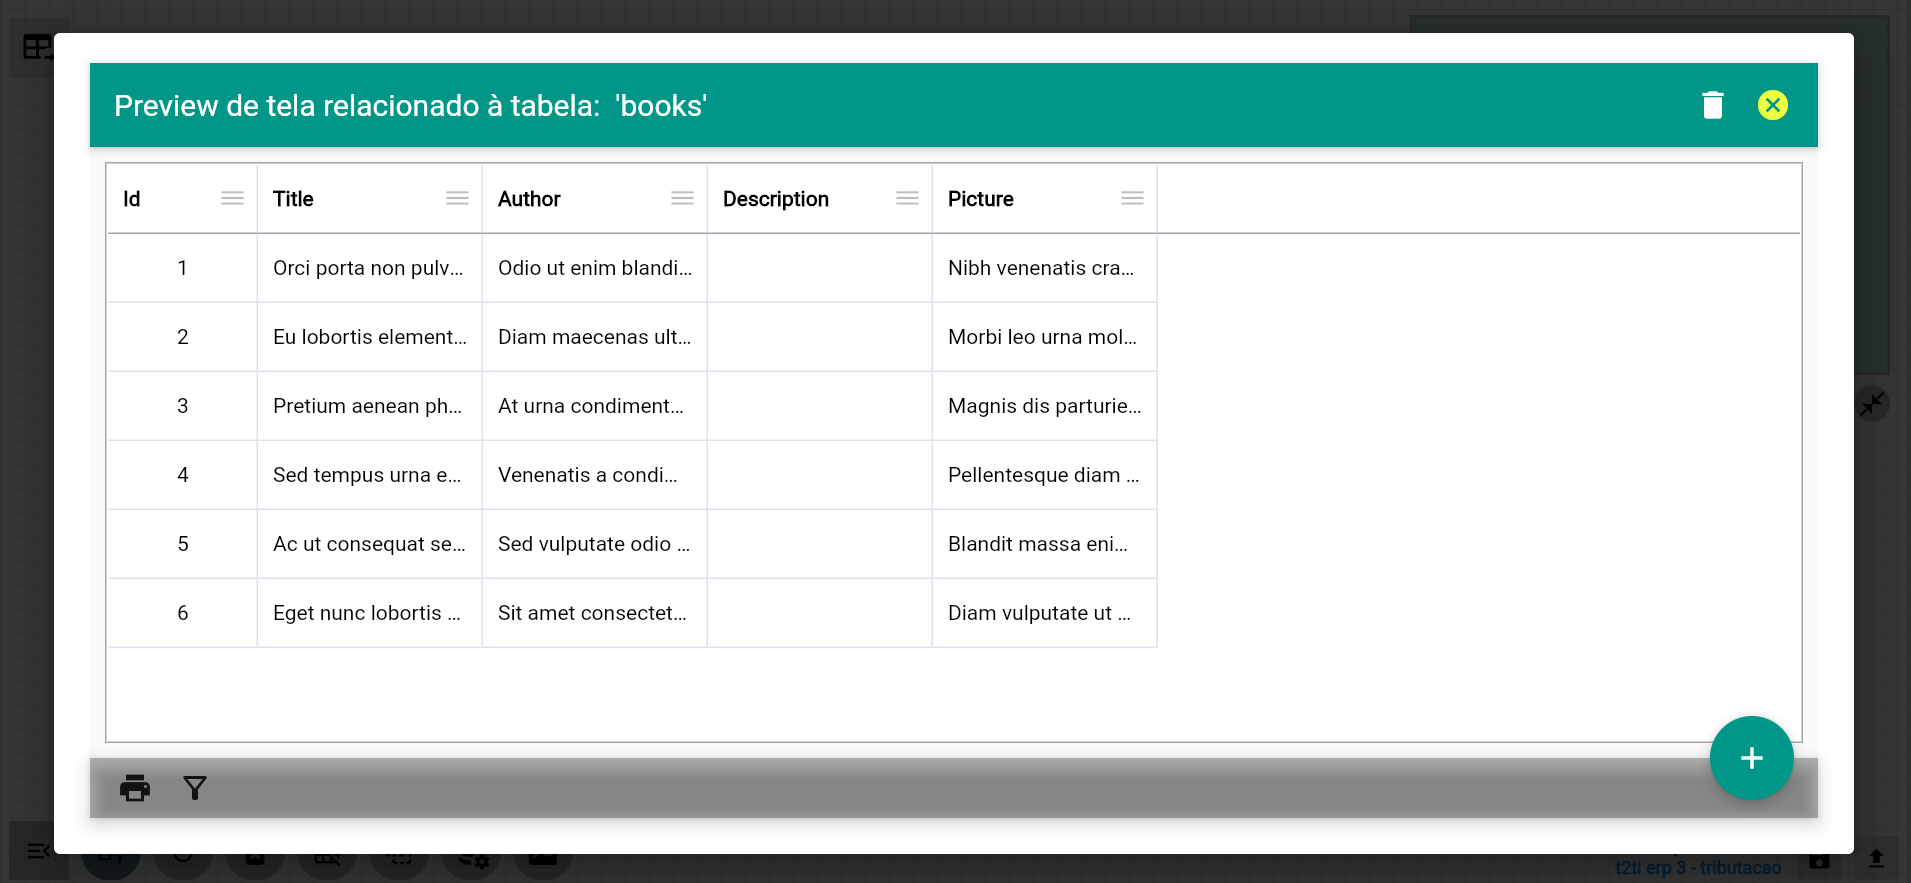This screenshot has width=1911, height=883.
Task: Open the Picture column menu
Action: (x=1132, y=198)
